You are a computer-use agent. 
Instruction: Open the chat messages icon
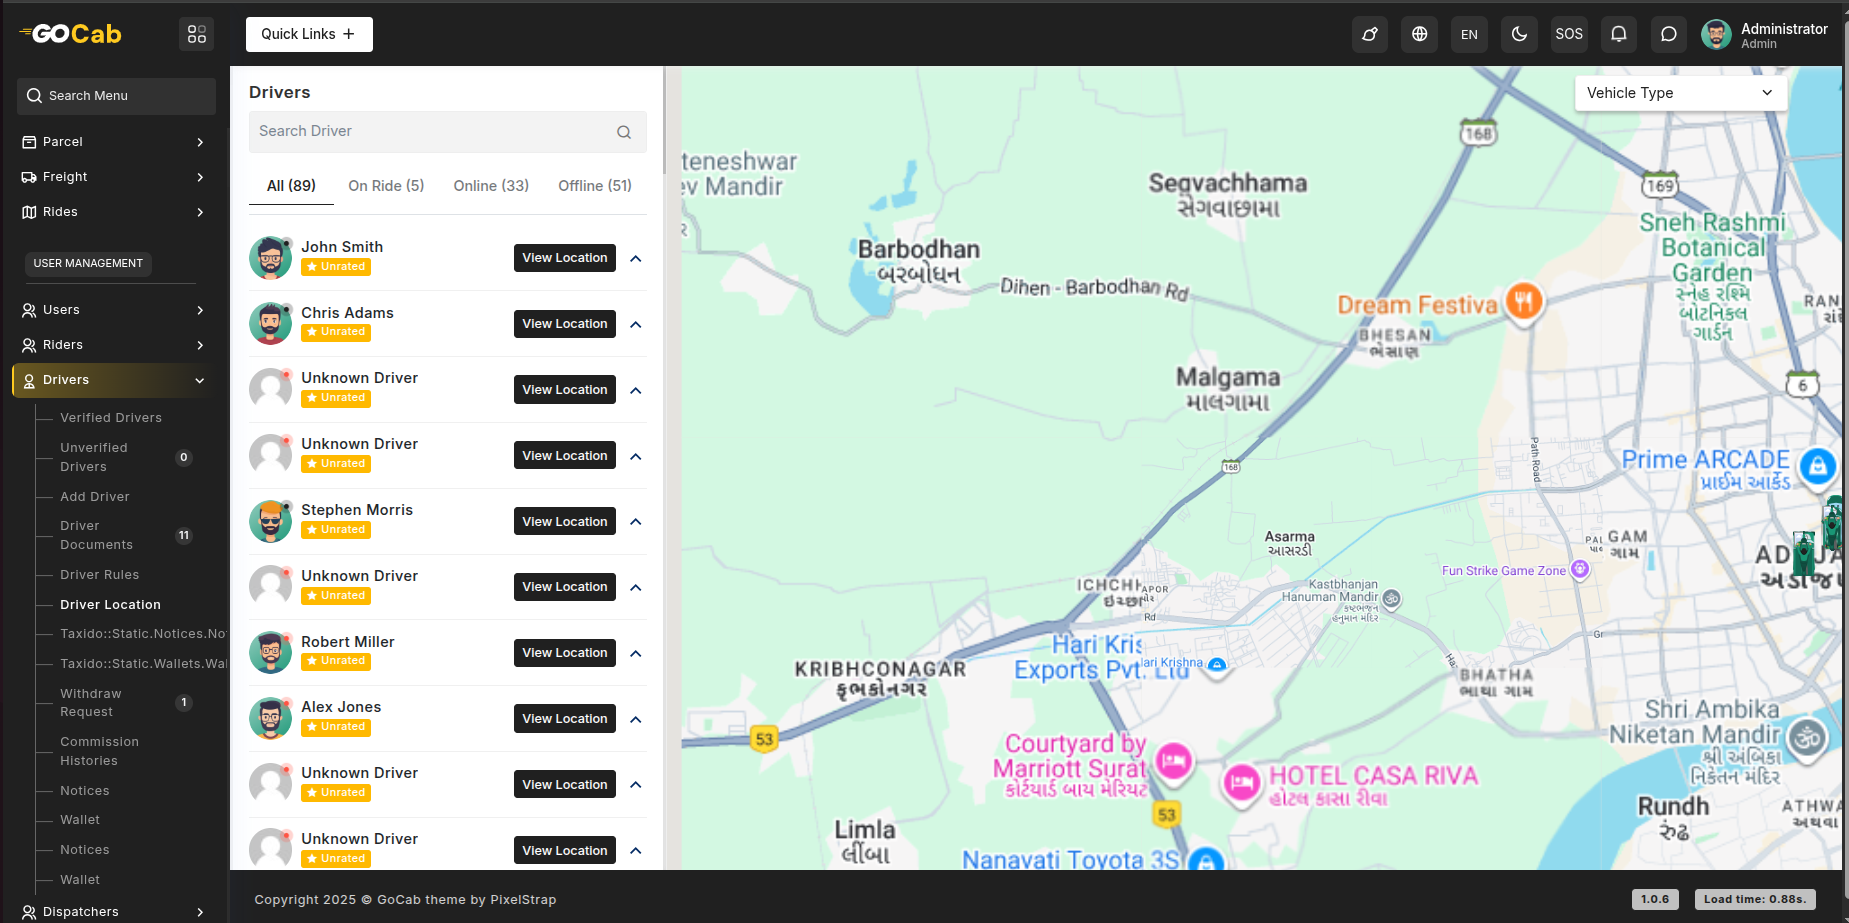coord(1668,34)
